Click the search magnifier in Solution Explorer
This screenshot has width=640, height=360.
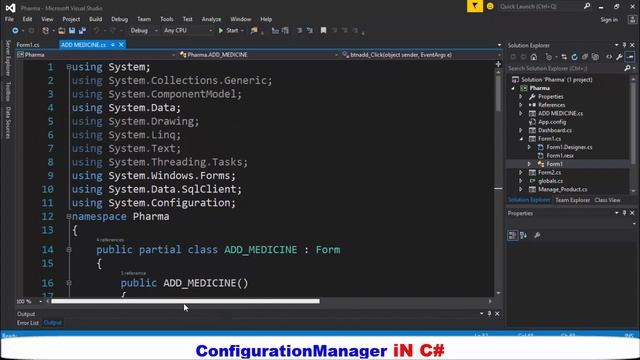[627, 68]
